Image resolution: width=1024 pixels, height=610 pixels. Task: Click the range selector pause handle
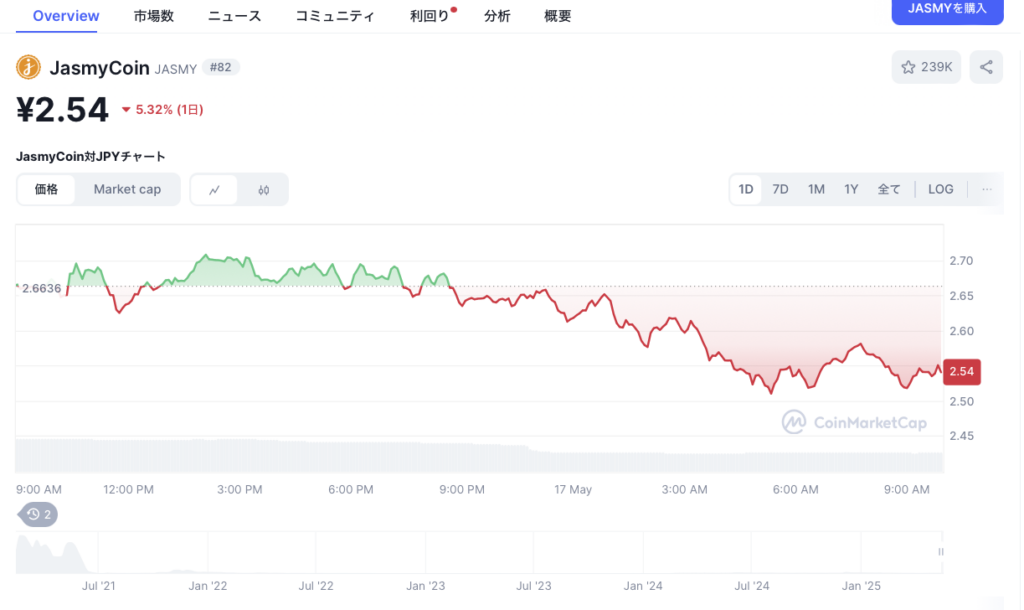tap(940, 552)
